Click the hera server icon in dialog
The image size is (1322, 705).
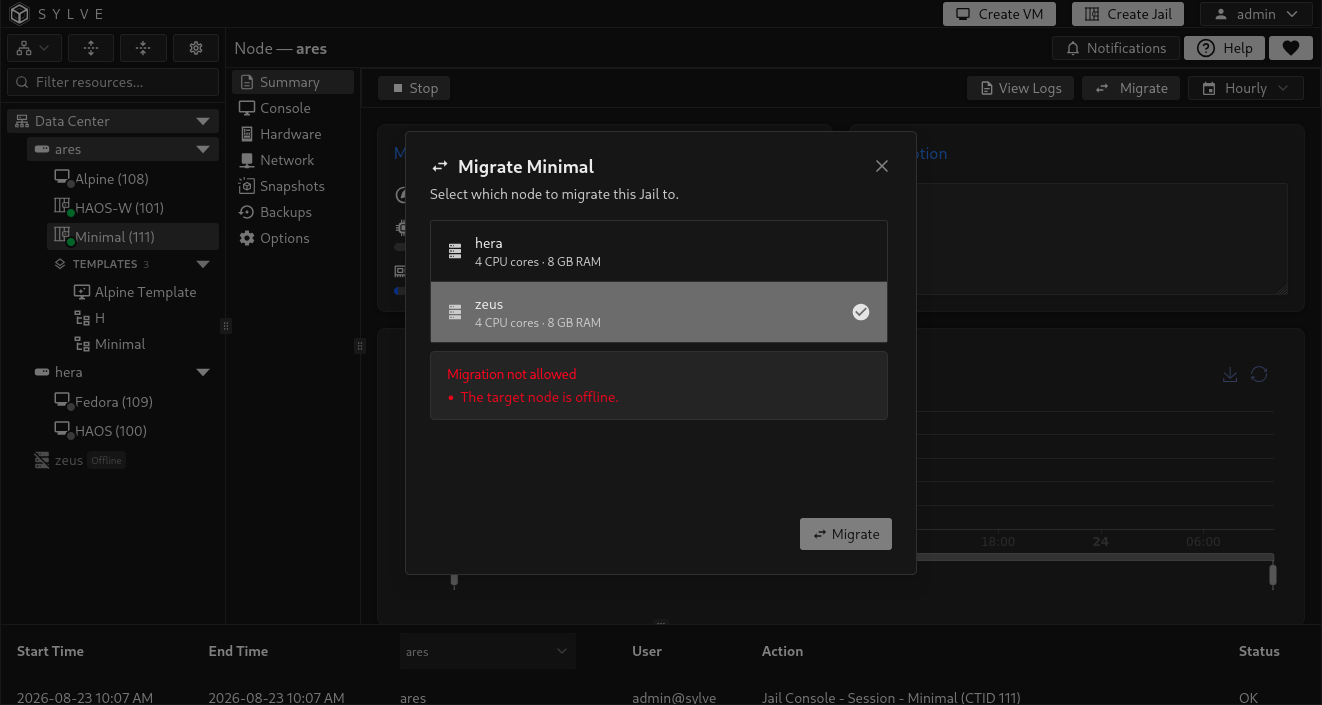(x=455, y=251)
